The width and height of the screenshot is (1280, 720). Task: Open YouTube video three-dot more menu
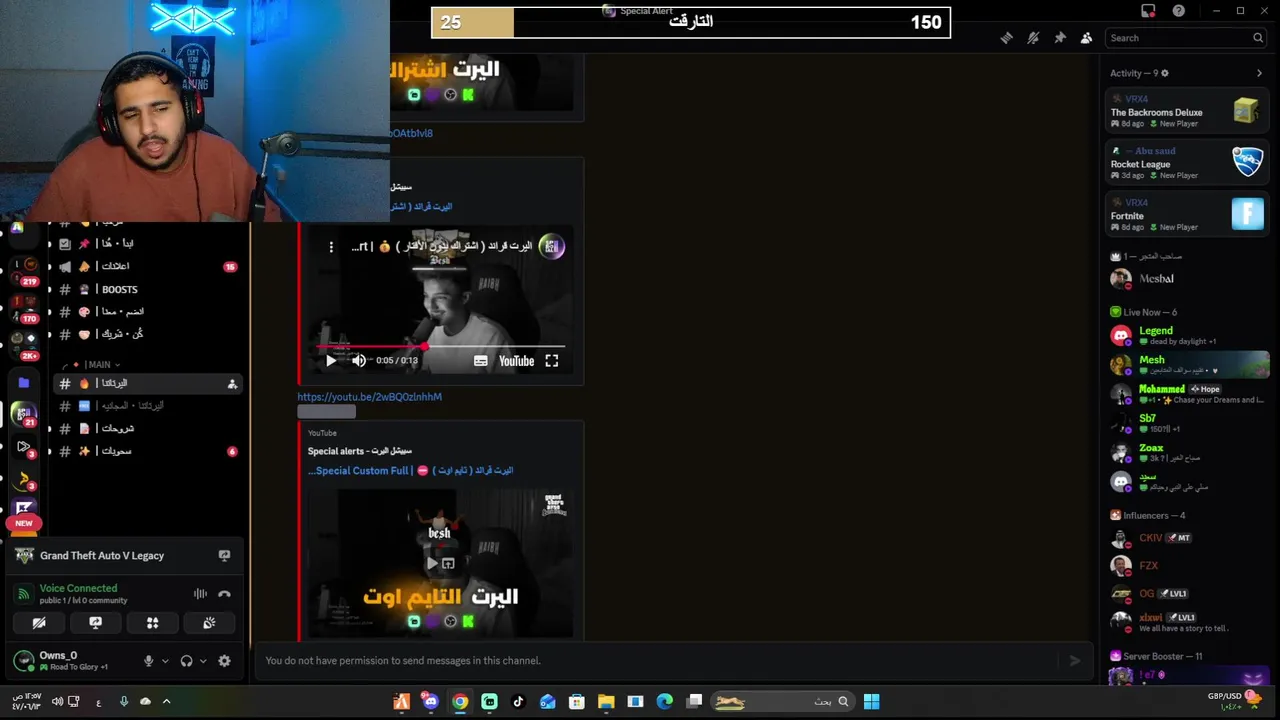(331, 247)
